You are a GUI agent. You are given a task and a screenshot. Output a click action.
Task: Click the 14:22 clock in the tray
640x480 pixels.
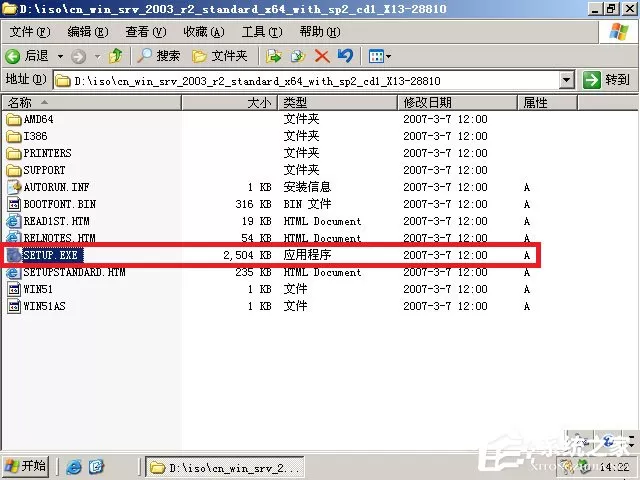click(x=614, y=467)
